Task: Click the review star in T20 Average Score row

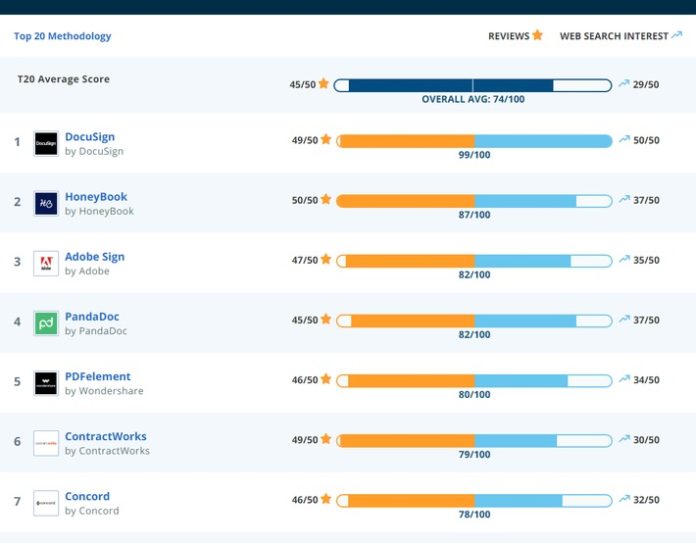Action: [324, 83]
